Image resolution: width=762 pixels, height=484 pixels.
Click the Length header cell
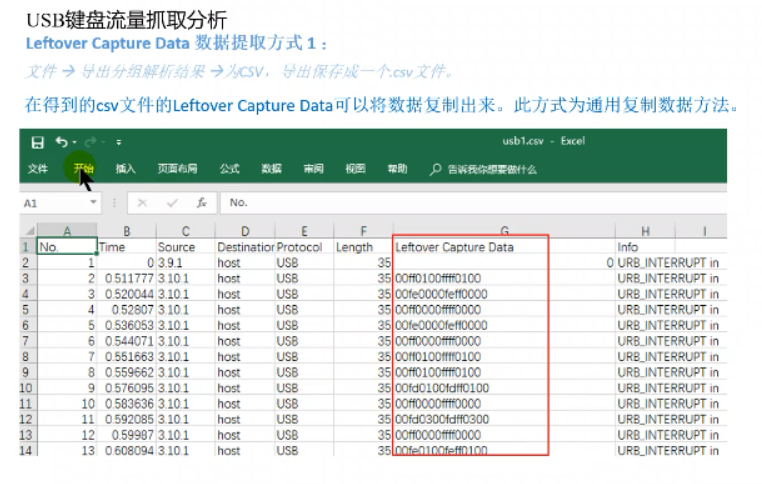click(363, 246)
